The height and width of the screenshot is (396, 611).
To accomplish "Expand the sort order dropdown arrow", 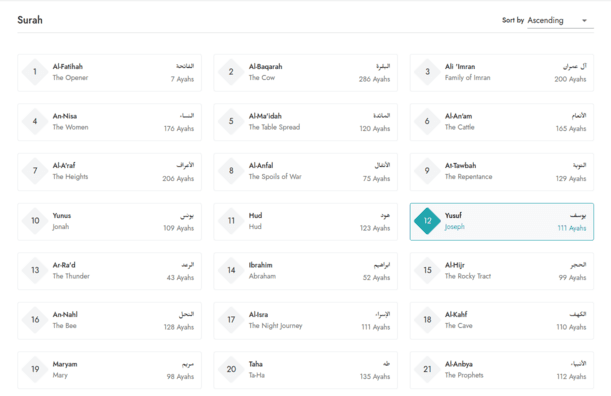I will point(584,21).
